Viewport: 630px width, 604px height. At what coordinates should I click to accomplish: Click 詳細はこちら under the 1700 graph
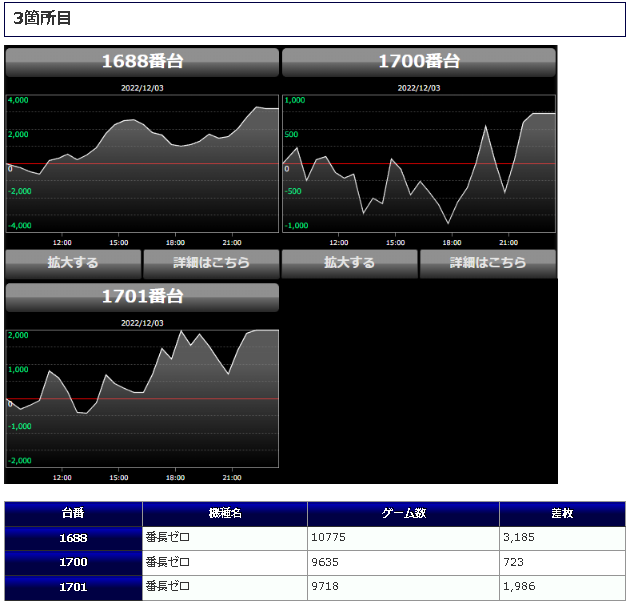(488, 263)
